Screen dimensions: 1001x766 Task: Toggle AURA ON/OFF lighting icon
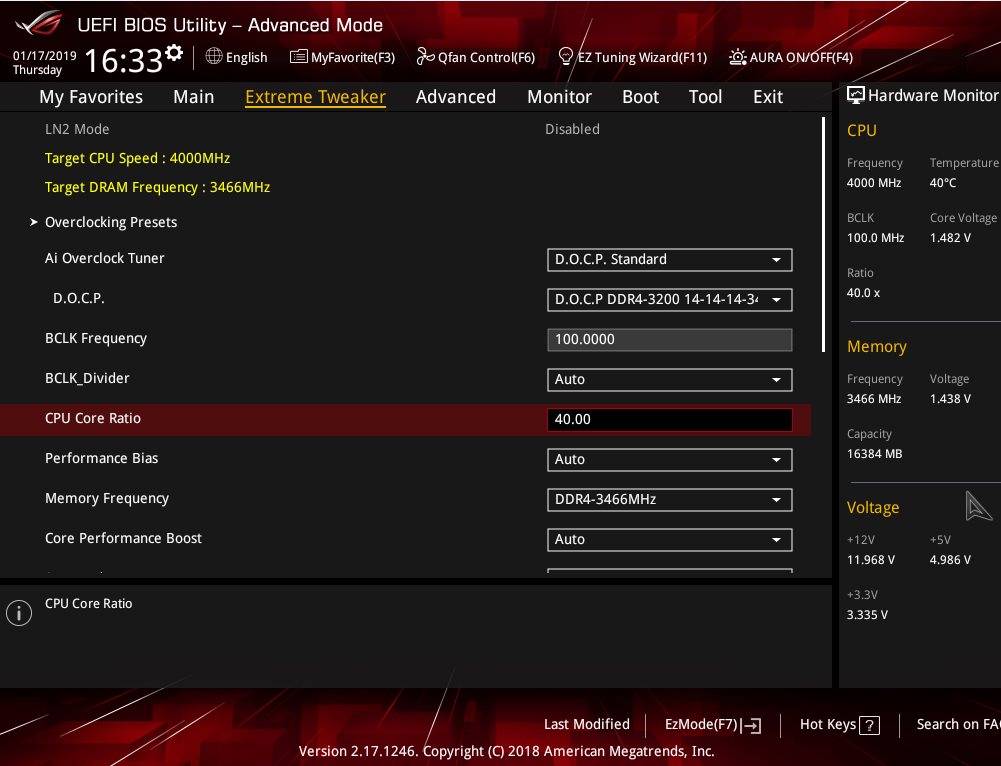738,57
